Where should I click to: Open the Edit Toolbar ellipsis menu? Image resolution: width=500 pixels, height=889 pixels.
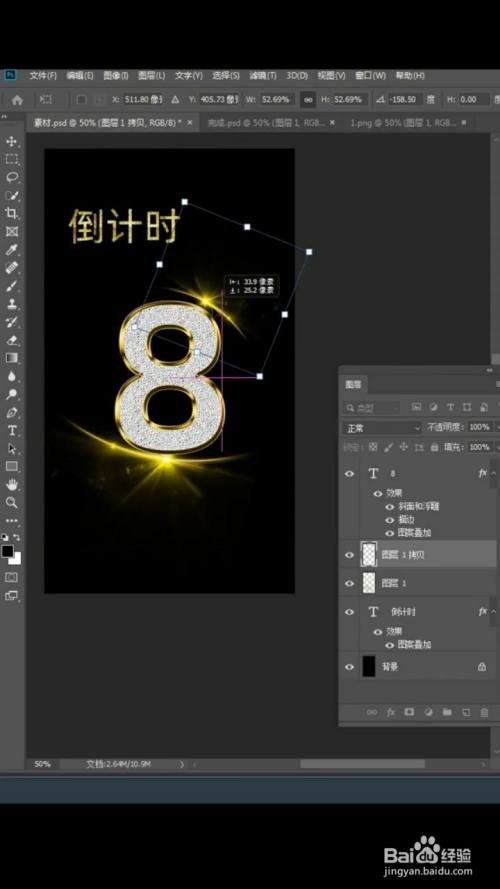[x=11, y=520]
